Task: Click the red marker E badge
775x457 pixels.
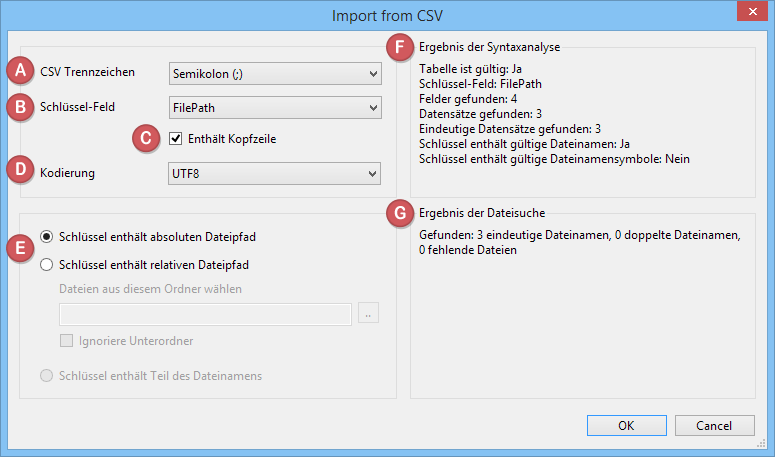Action: (18, 249)
